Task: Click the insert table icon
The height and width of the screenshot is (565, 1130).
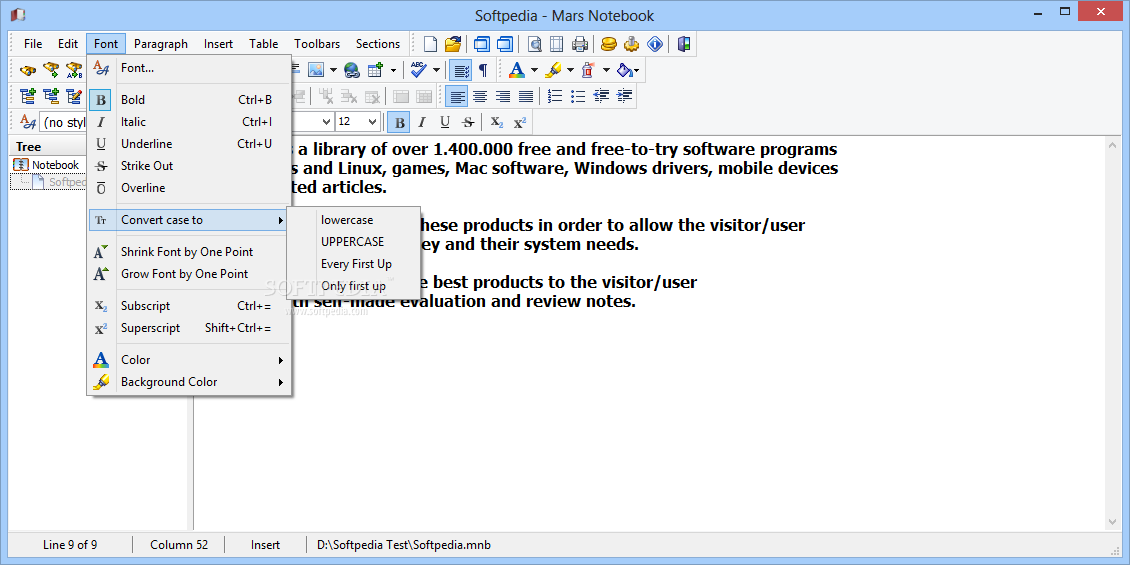Action: pos(375,70)
